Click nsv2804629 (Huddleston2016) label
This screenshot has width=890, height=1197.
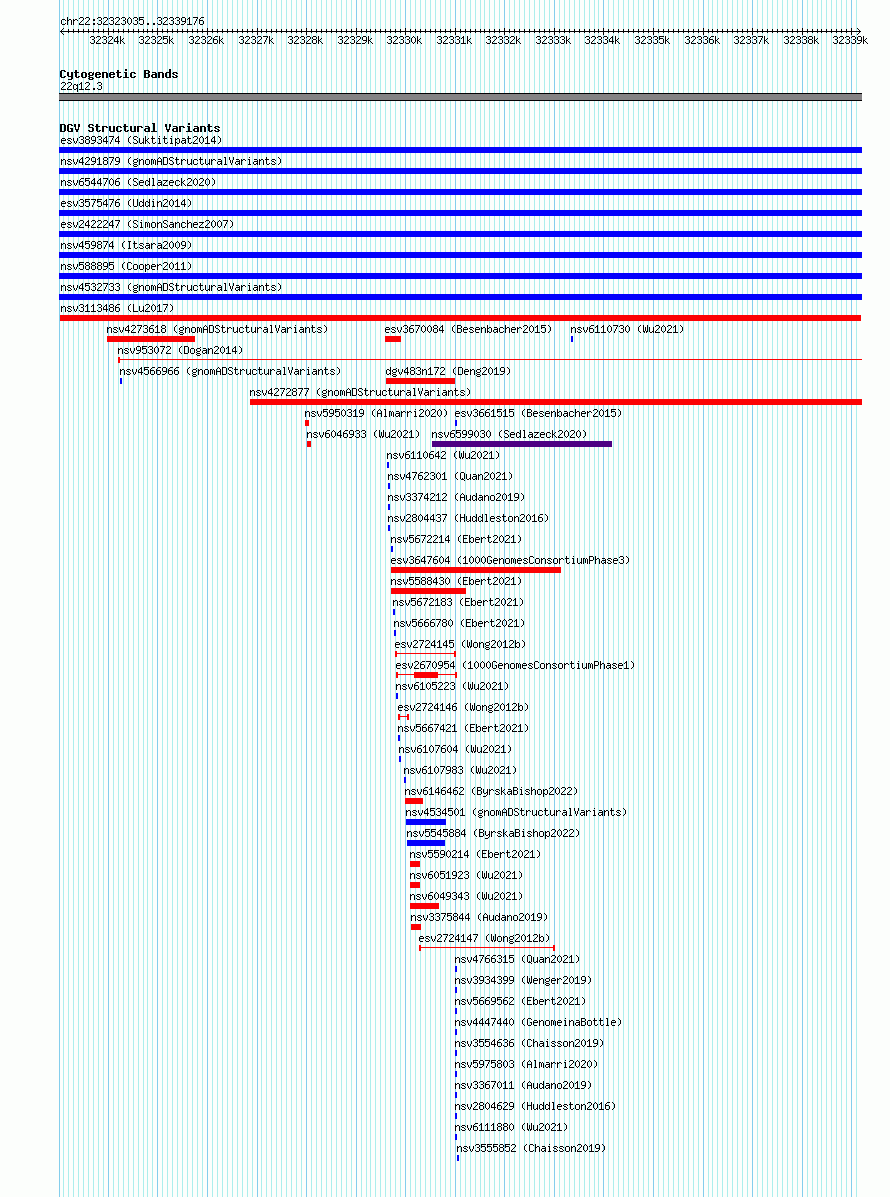click(535, 1106)
